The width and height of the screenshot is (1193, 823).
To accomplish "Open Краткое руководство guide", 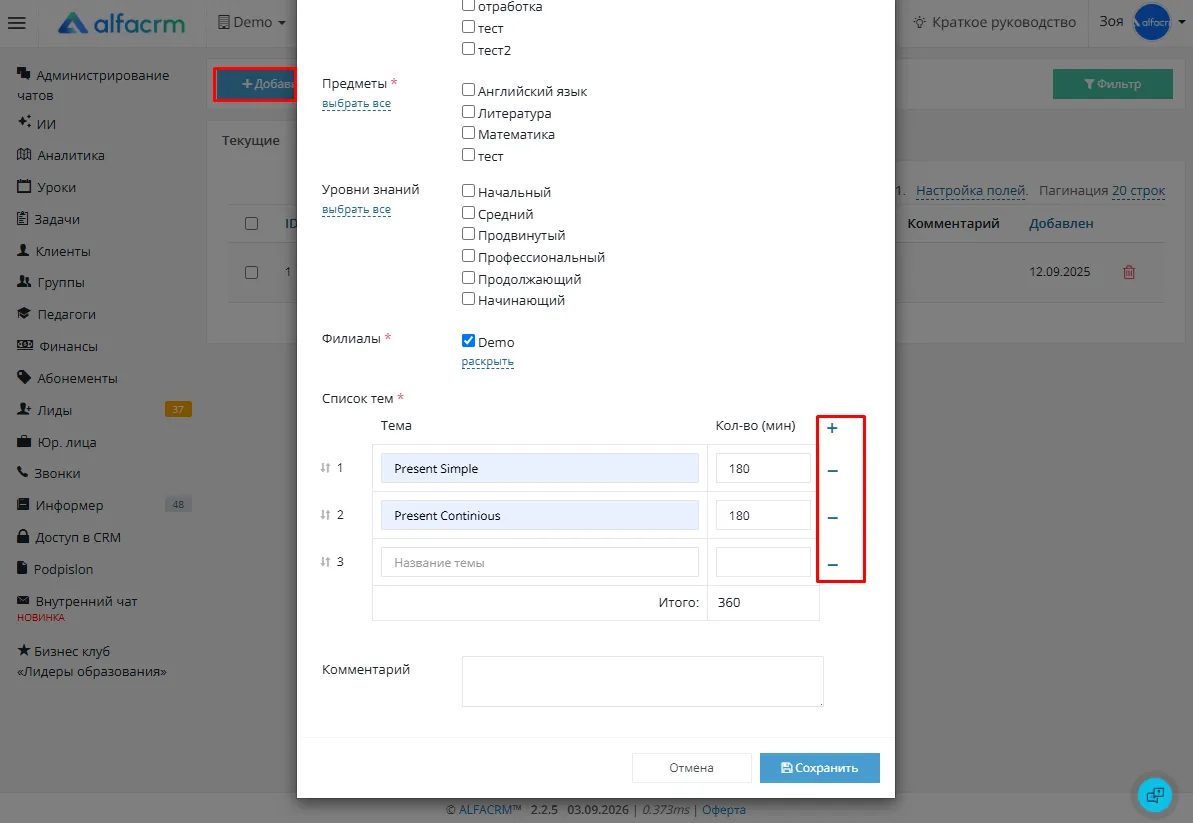I will (995, 23).
